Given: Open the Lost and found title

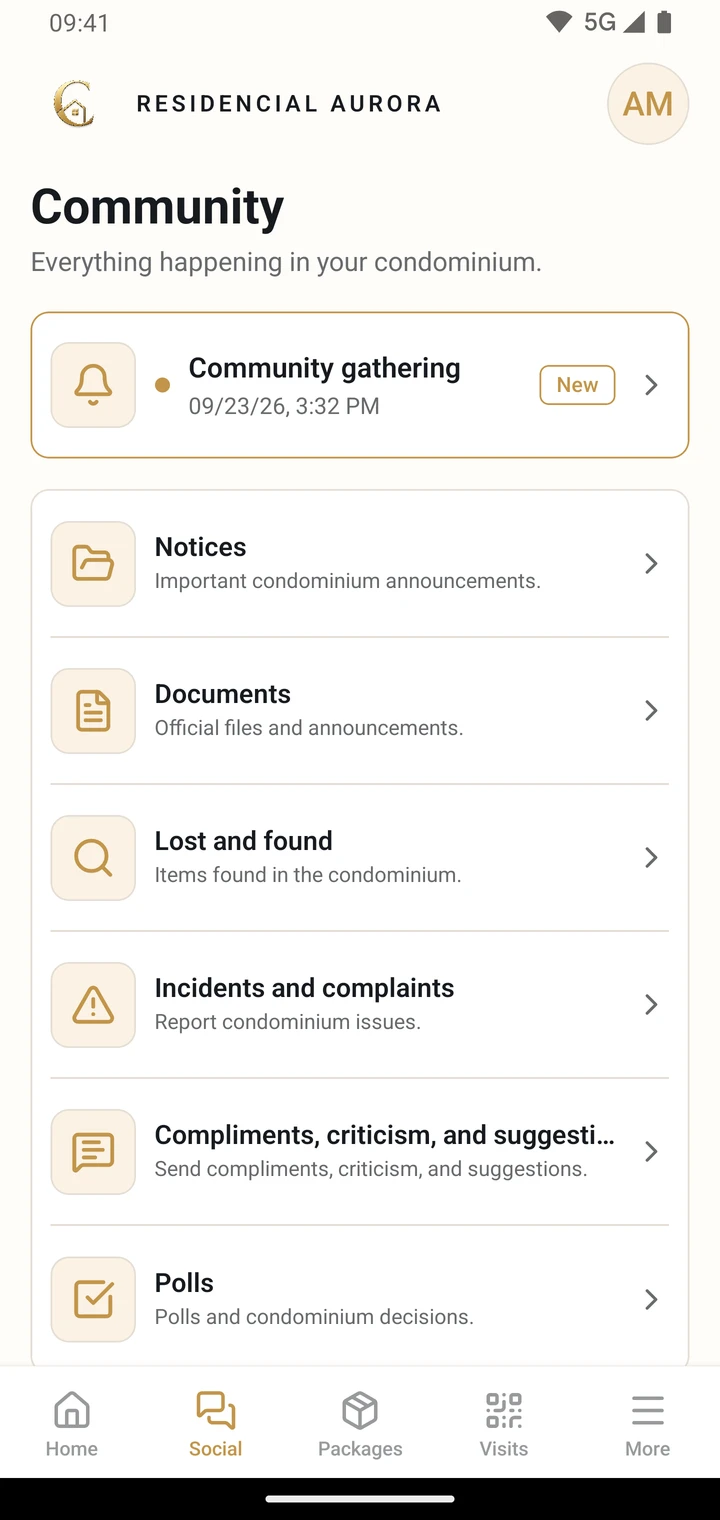Looking at the screenshot, I should point(243,841).
